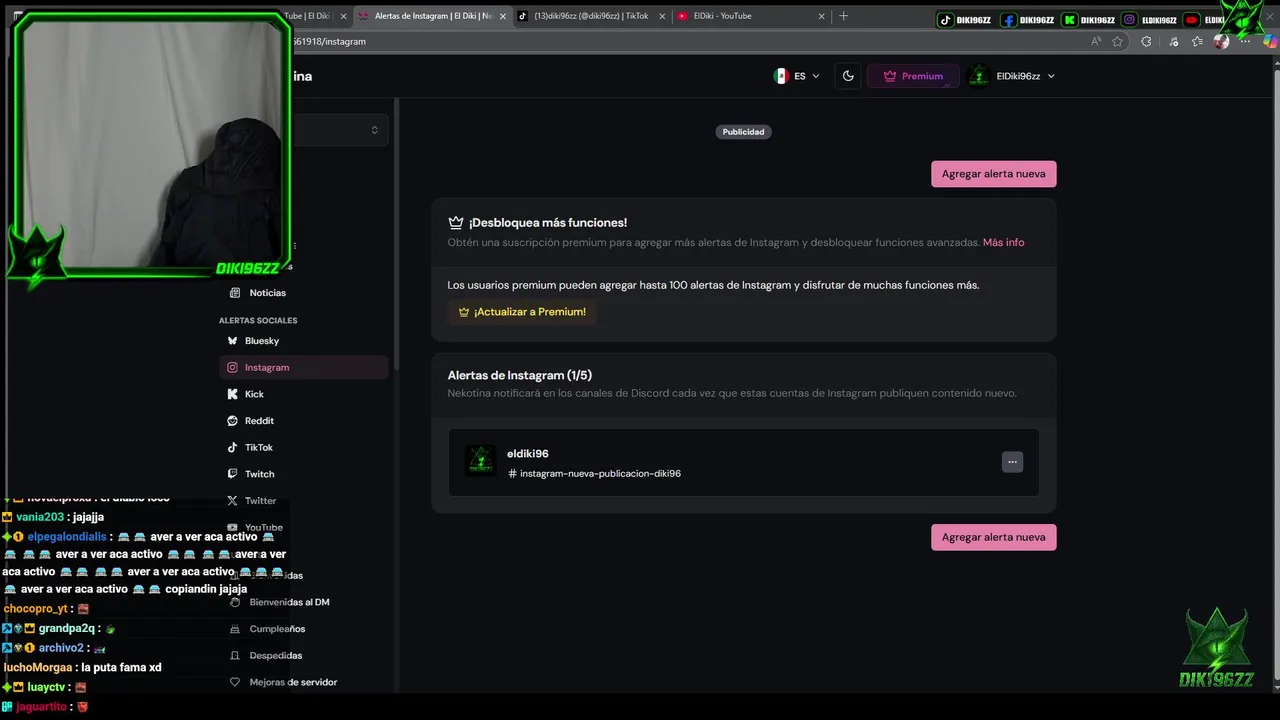This screenshot has width=1280, height=720.
Task: Switch to the ElDiki - YouTube tab
Action: (750, 16)
